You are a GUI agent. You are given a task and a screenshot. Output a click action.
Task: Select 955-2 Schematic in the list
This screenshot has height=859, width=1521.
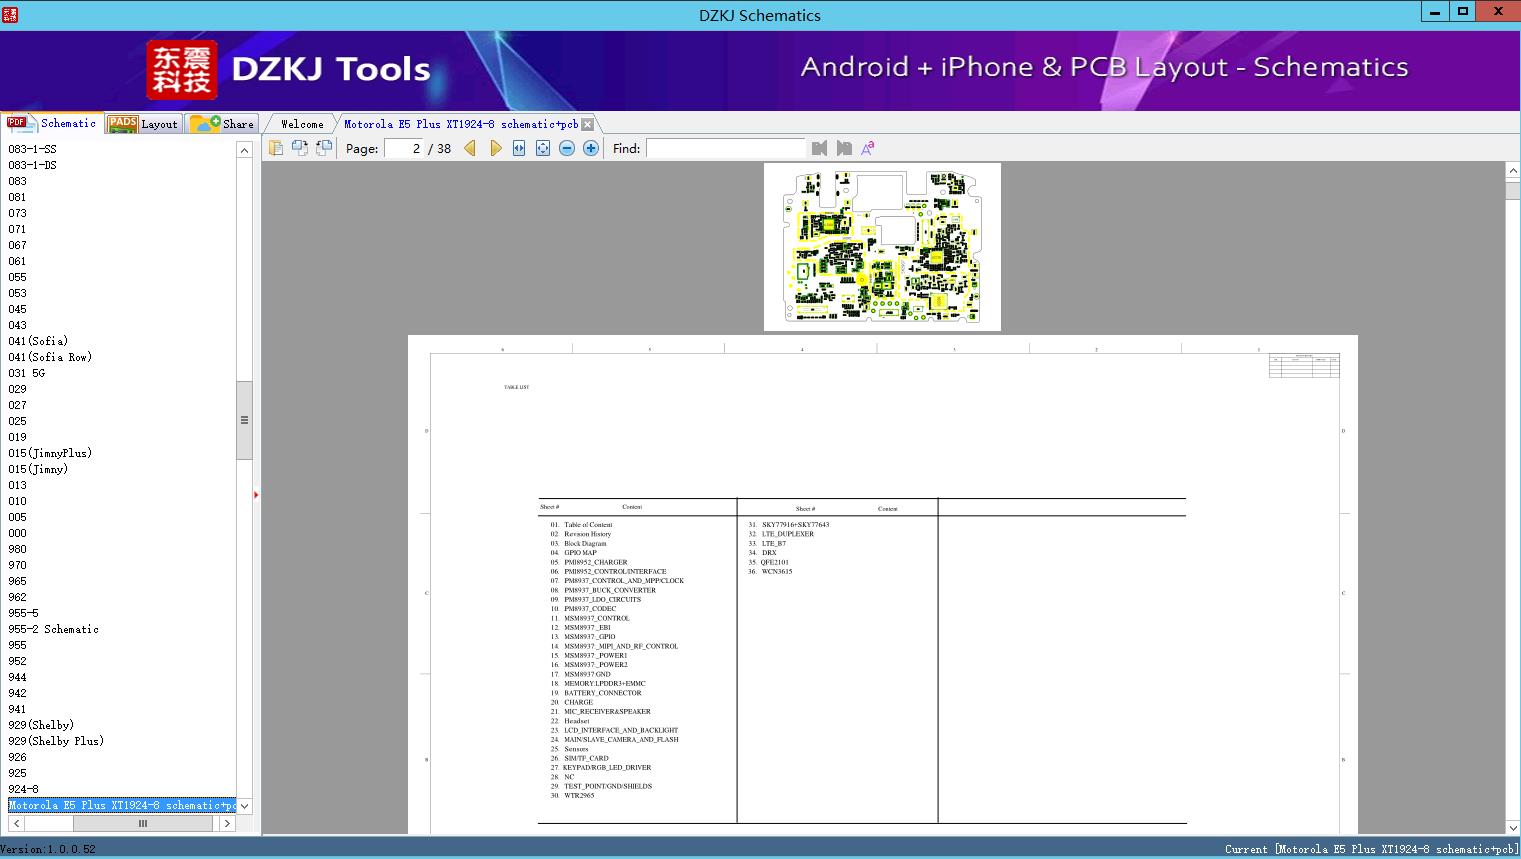pos(53,629)
